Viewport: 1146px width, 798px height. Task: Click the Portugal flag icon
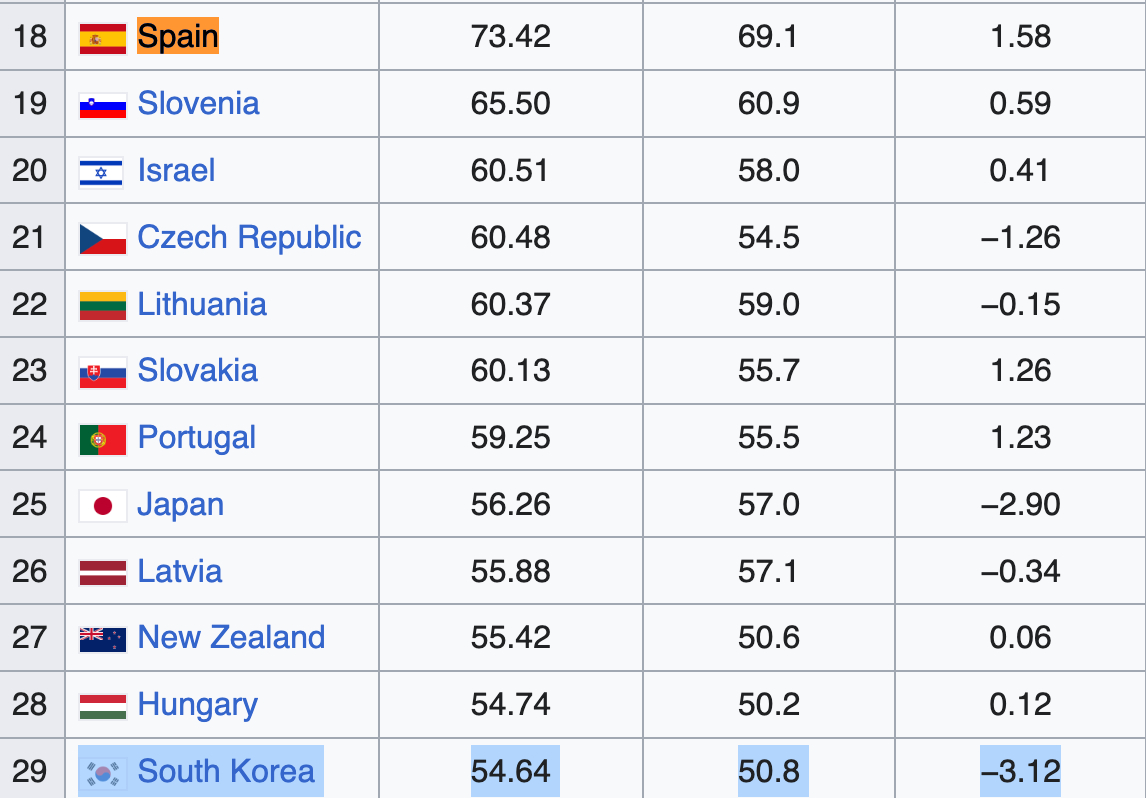(102, 439)
